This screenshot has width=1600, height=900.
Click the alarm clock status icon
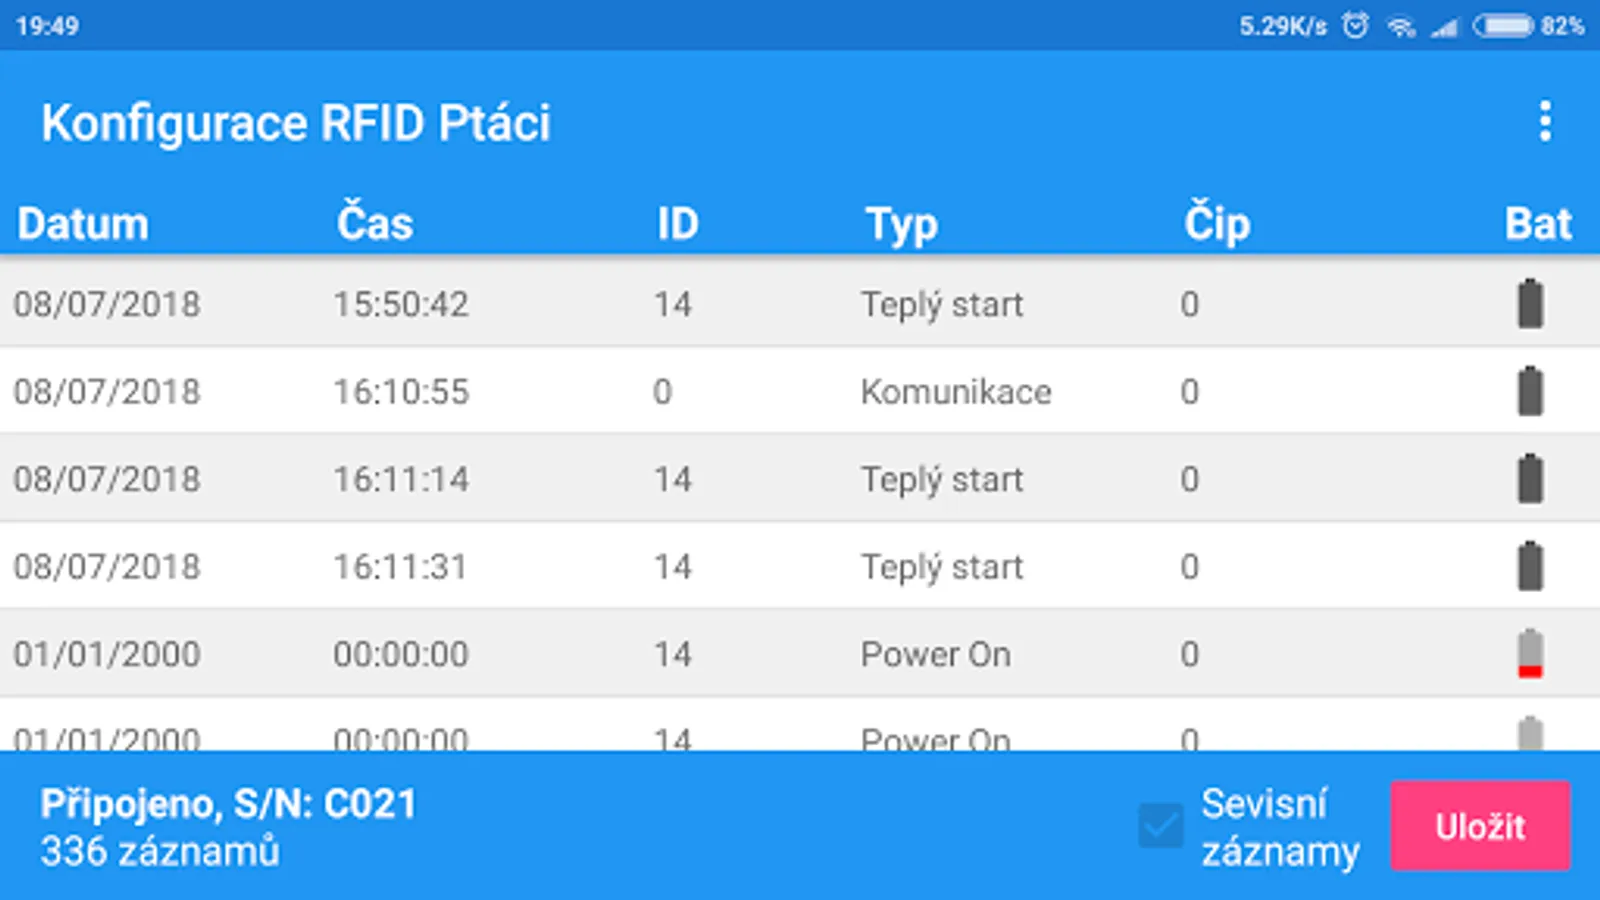click(x=1355, y=25)
